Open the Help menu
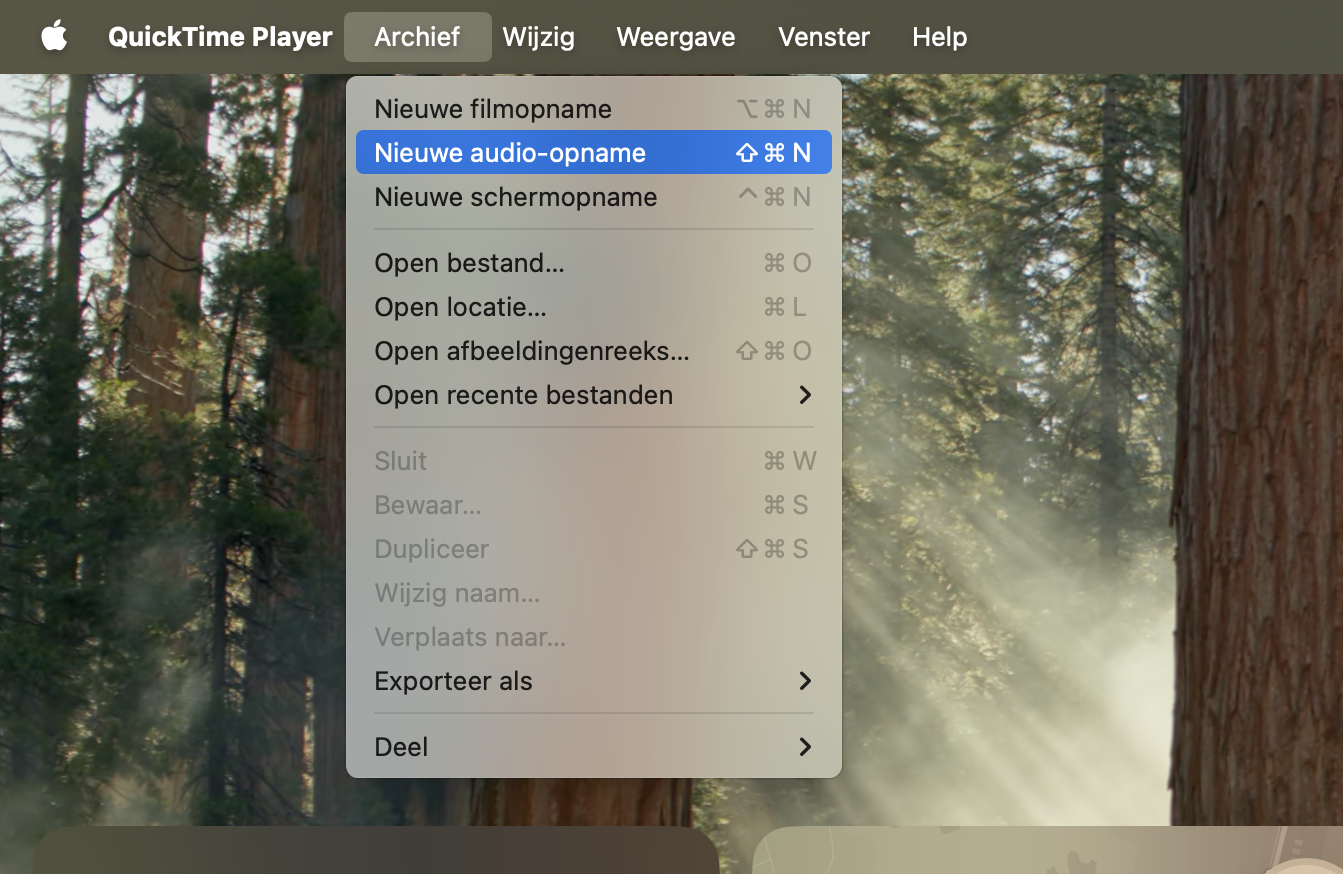Image resolution: width=1343 pixels, height=874 pixels. tap(940, 37)
